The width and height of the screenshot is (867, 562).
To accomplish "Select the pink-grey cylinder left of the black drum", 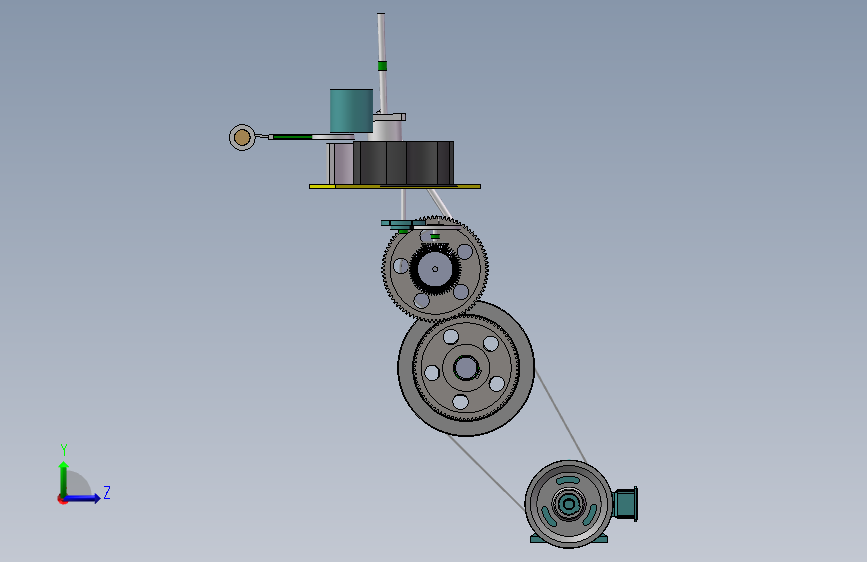I will (x=344, y=163).
